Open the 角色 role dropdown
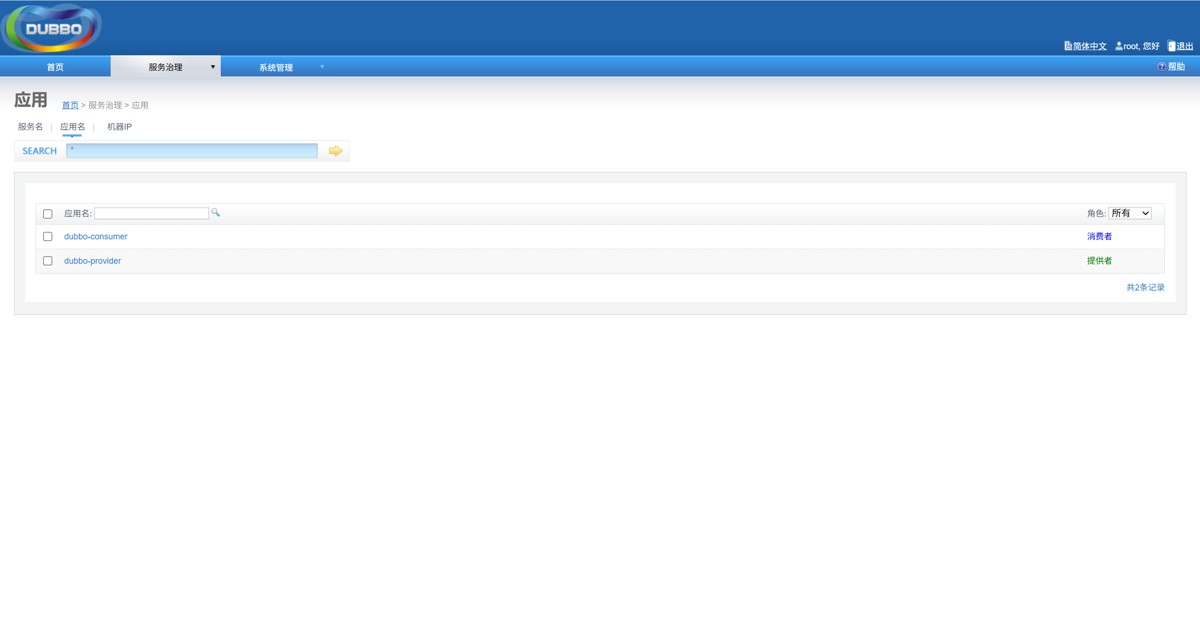This screenshot has width=1200, height=631. coord(1130,213)
